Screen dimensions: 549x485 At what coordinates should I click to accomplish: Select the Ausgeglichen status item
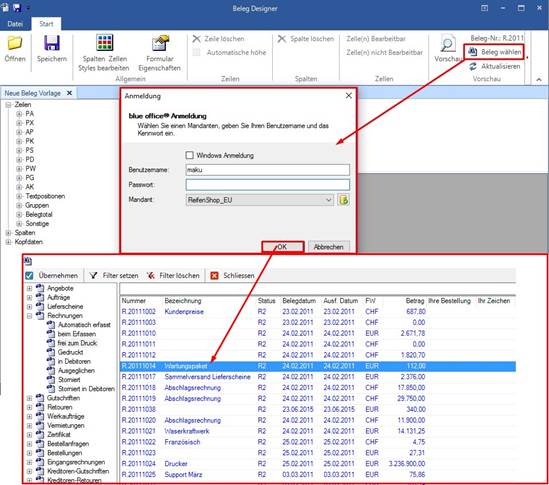(76, 370)
